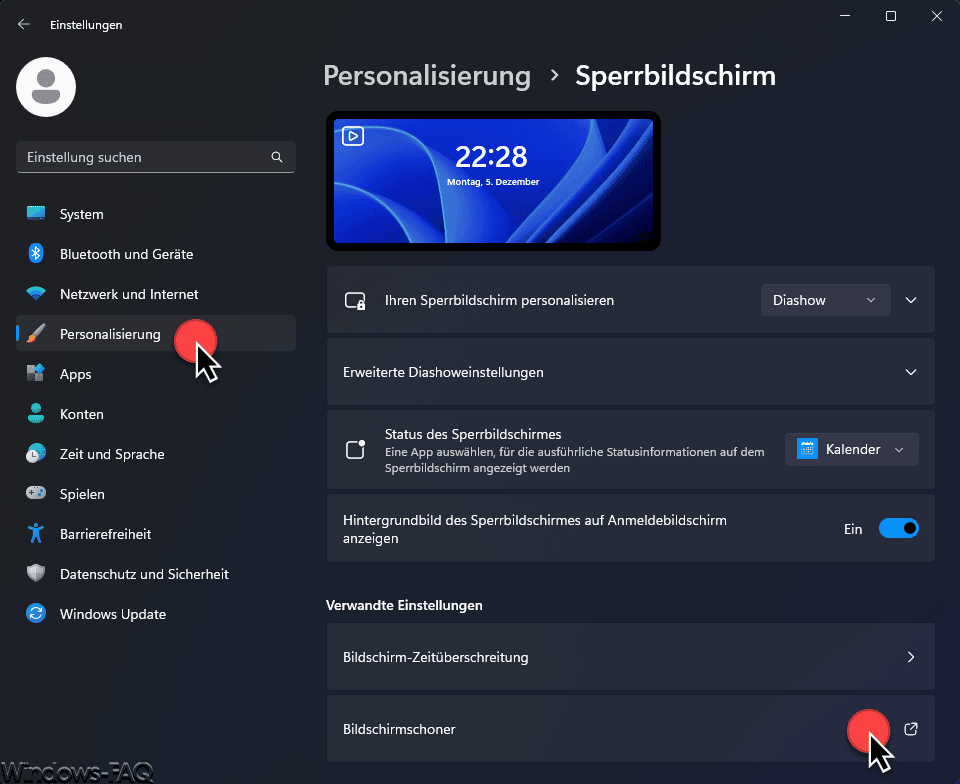Click the Personalisierung paintbrush icon
The image size is (960, 784).
click(36, 334)
